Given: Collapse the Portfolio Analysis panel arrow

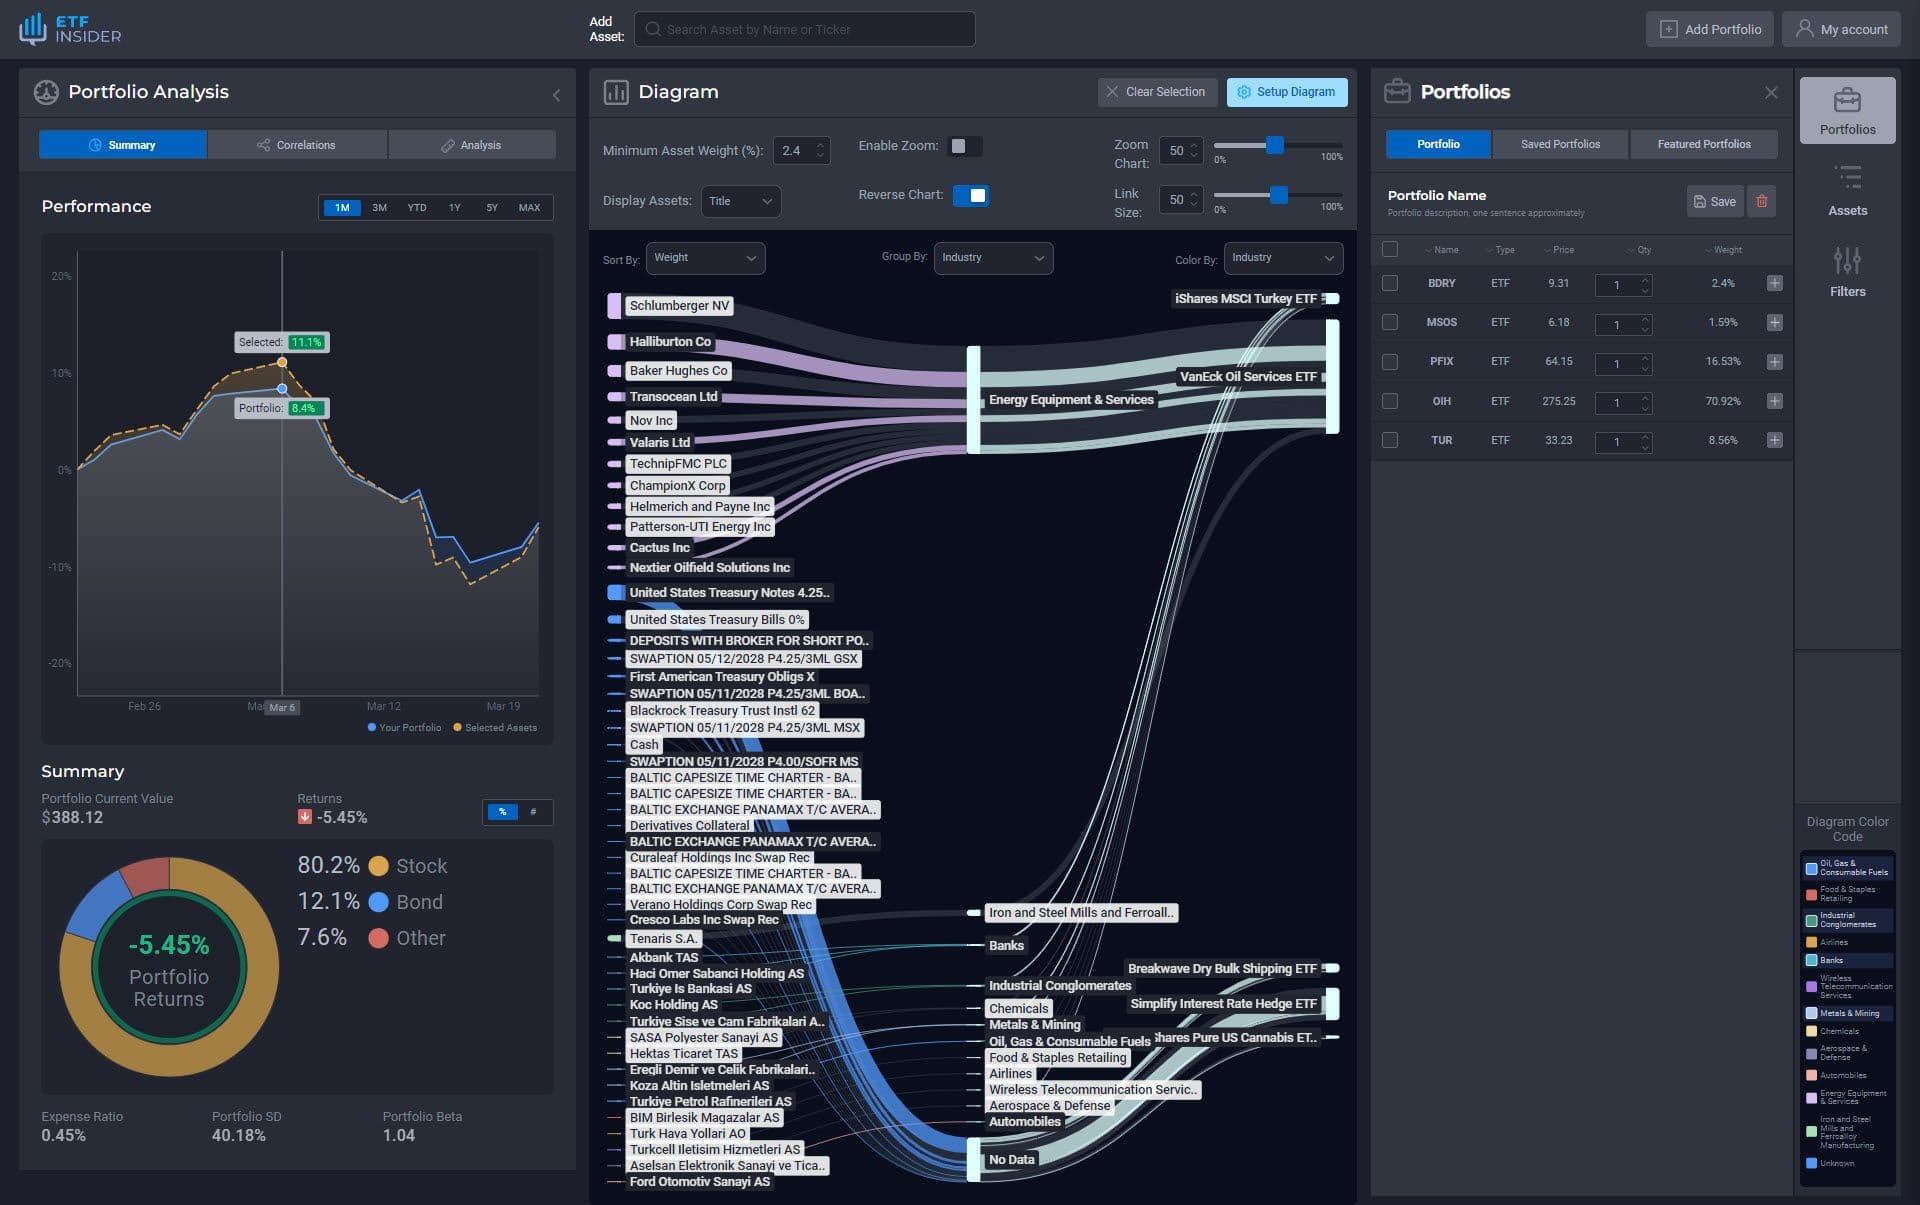Looking at the screenshot, I should 556,95.
